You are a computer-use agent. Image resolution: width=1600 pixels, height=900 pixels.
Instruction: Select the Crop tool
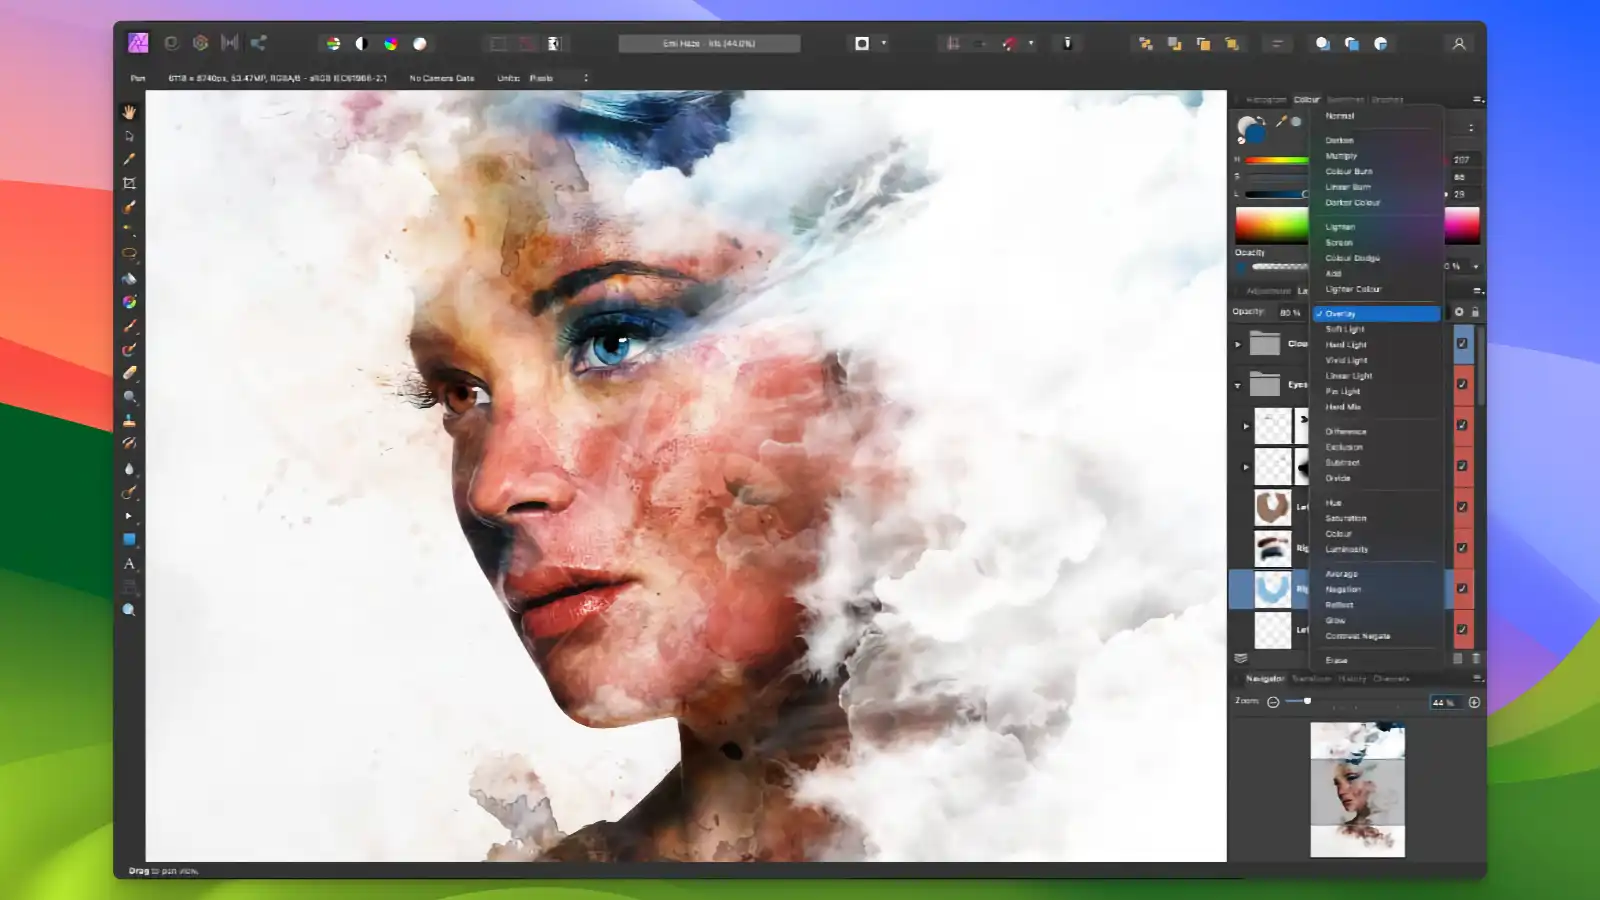pos(129,182)
